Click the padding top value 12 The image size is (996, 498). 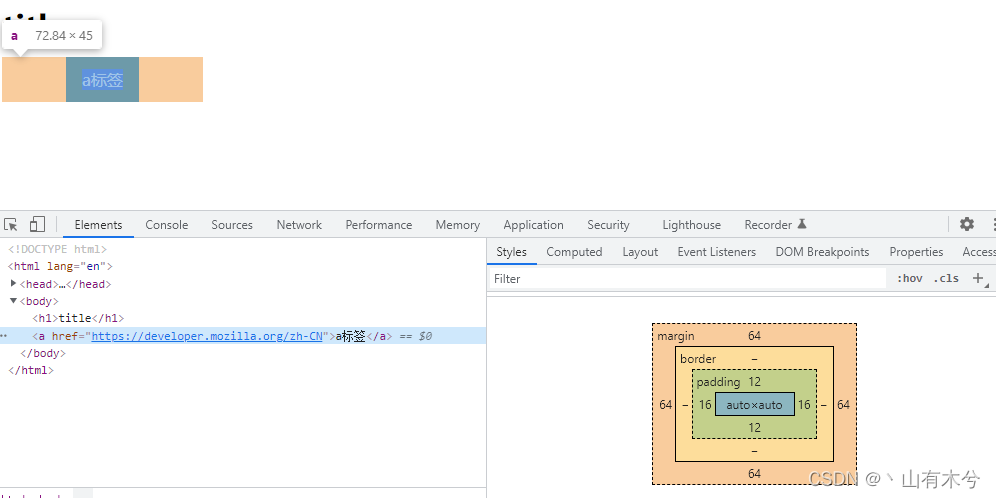(755, 382)
